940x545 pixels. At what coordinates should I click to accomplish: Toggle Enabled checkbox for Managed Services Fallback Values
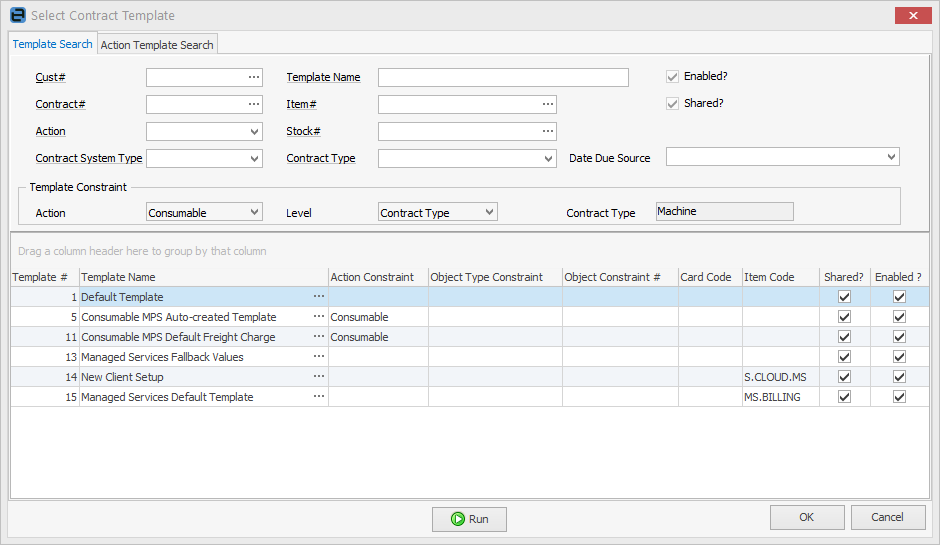[x=899, y=357]
